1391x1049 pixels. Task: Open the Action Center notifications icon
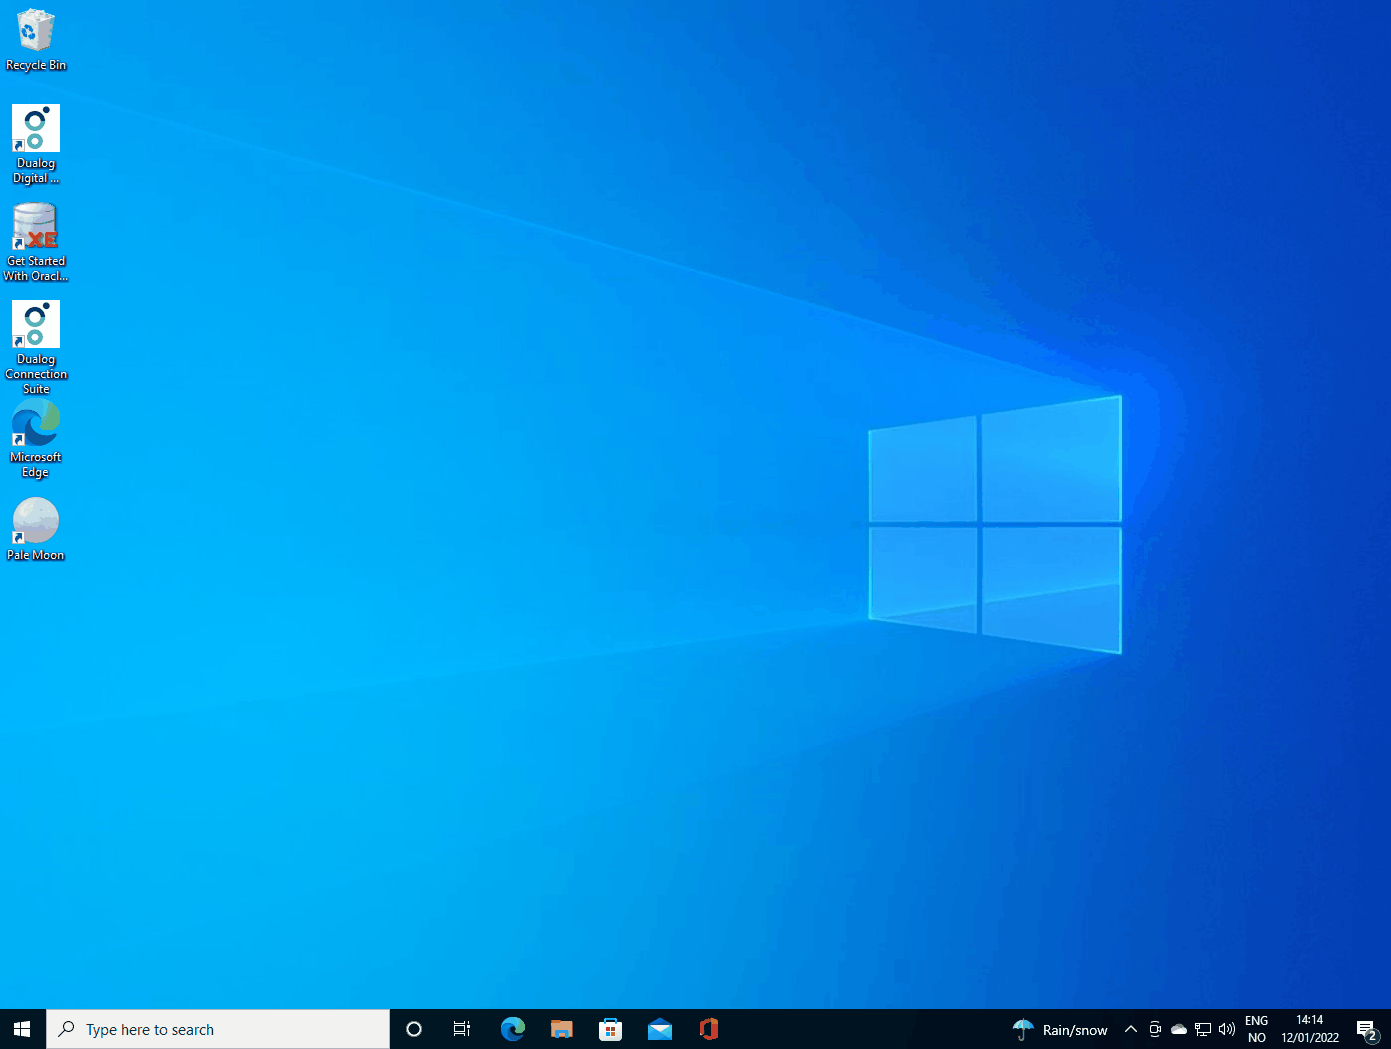pyautogui.click(x=1367, y=1029)
